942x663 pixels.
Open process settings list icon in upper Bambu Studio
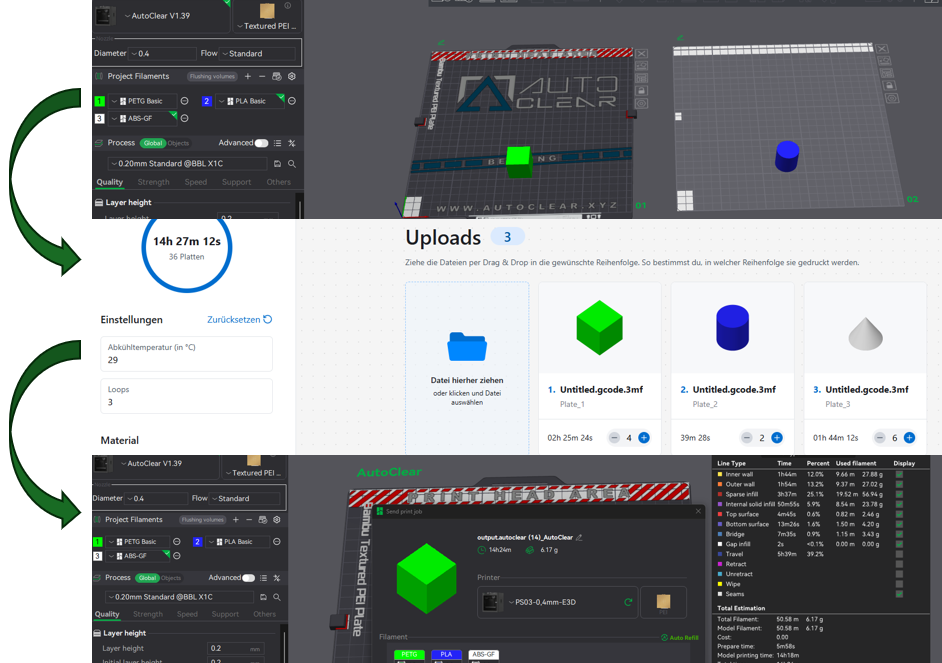point(278,143)
